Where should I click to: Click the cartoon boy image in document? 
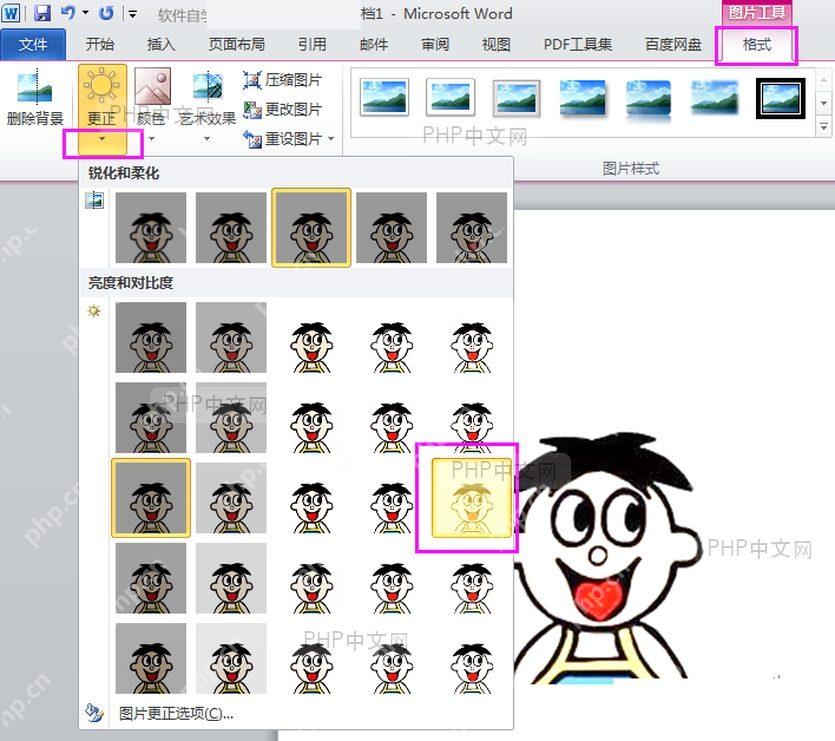click(x=607, y=559)
